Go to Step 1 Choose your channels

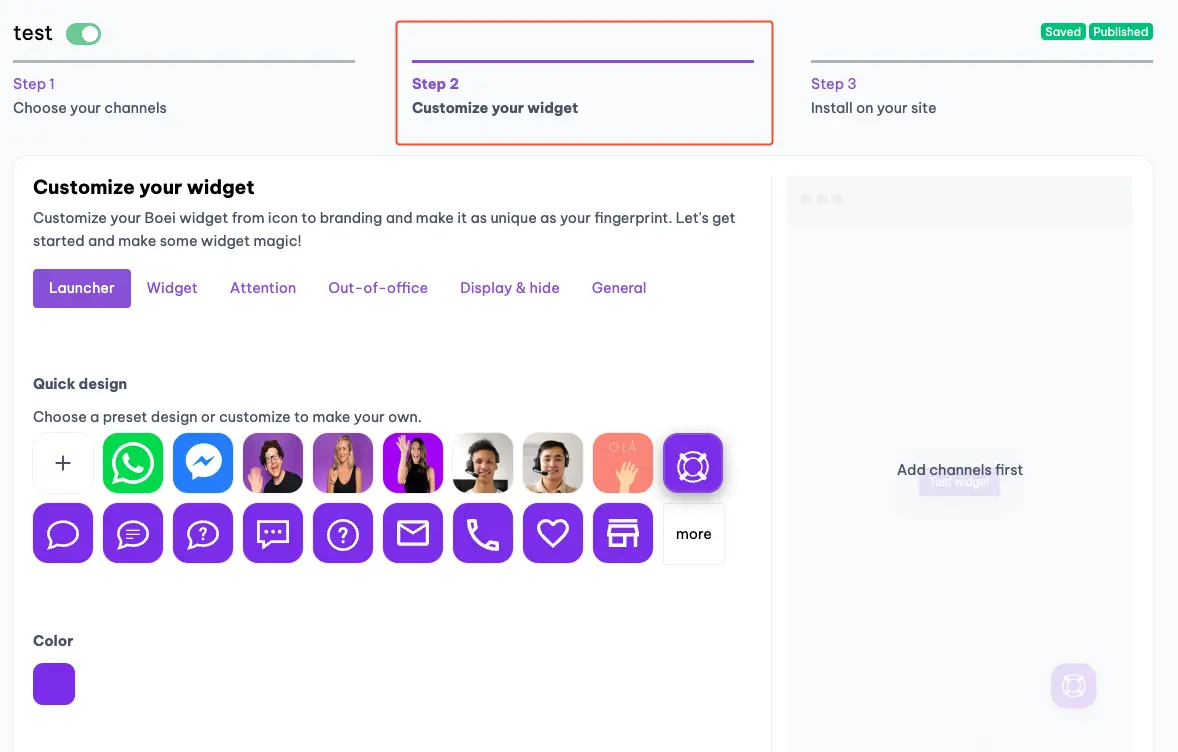[x=90, y=96]
